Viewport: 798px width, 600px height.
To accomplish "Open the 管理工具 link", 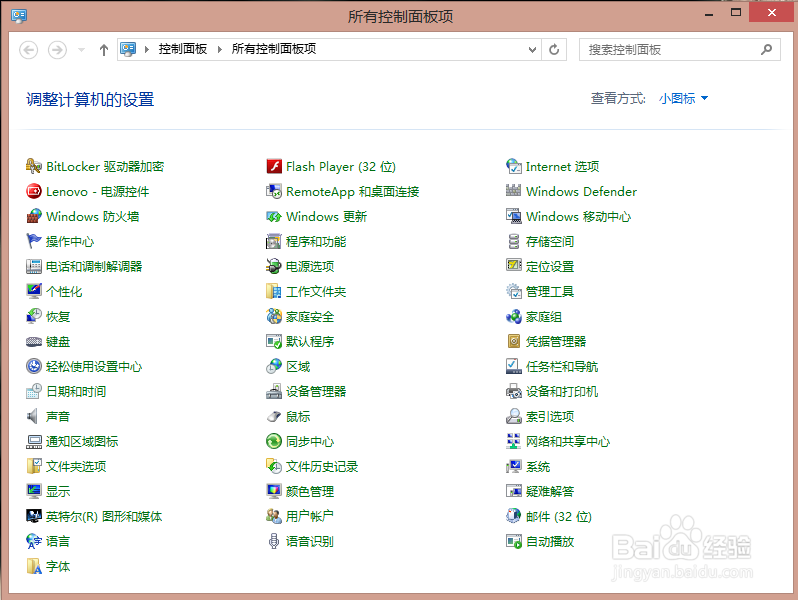I will (550, 292).
